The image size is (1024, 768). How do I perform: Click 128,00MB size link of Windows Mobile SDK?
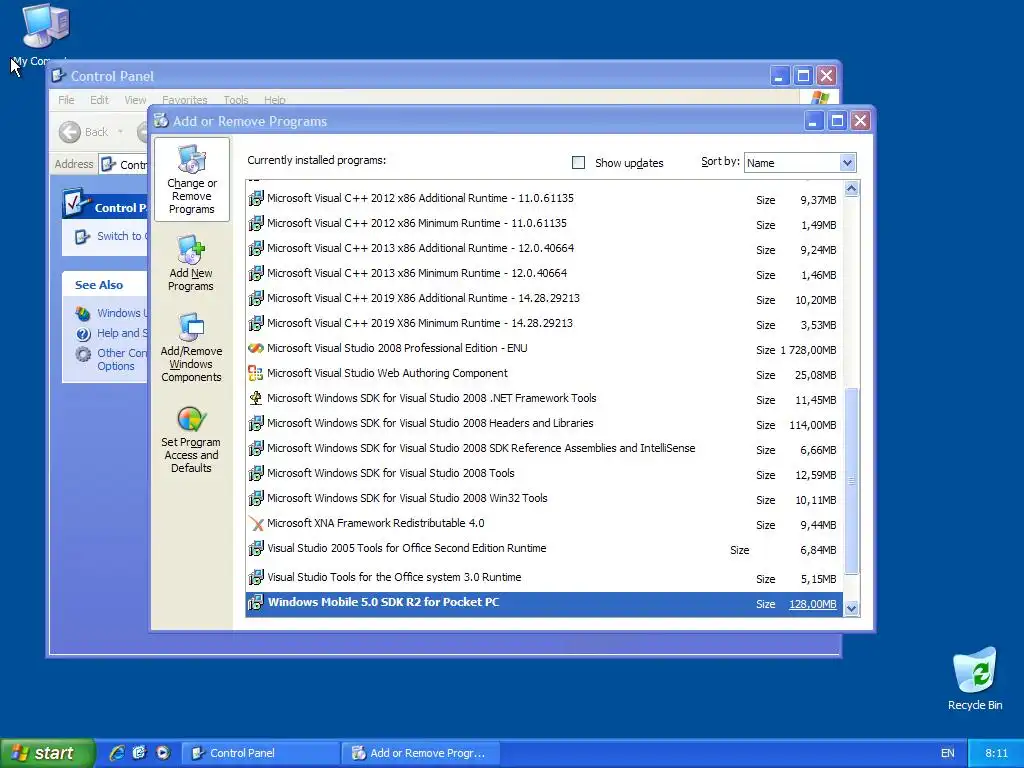(812, 604)
